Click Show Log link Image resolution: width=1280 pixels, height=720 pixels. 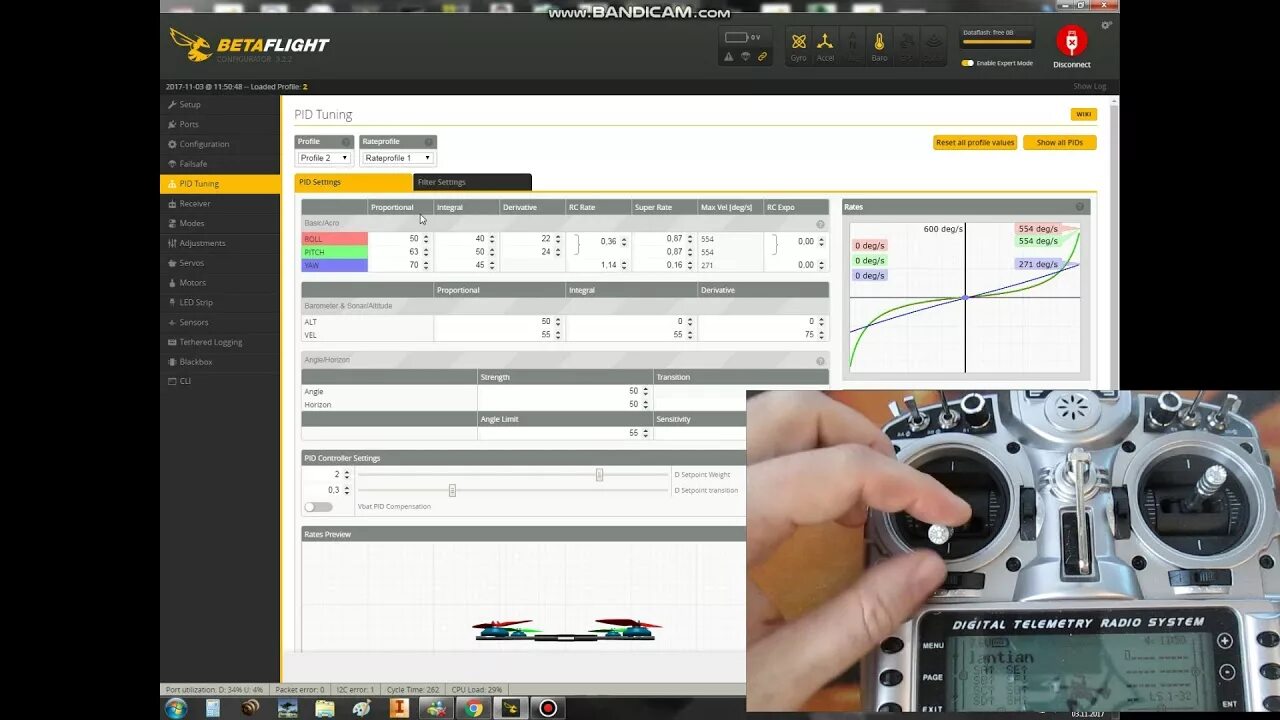click(1089, 87)
